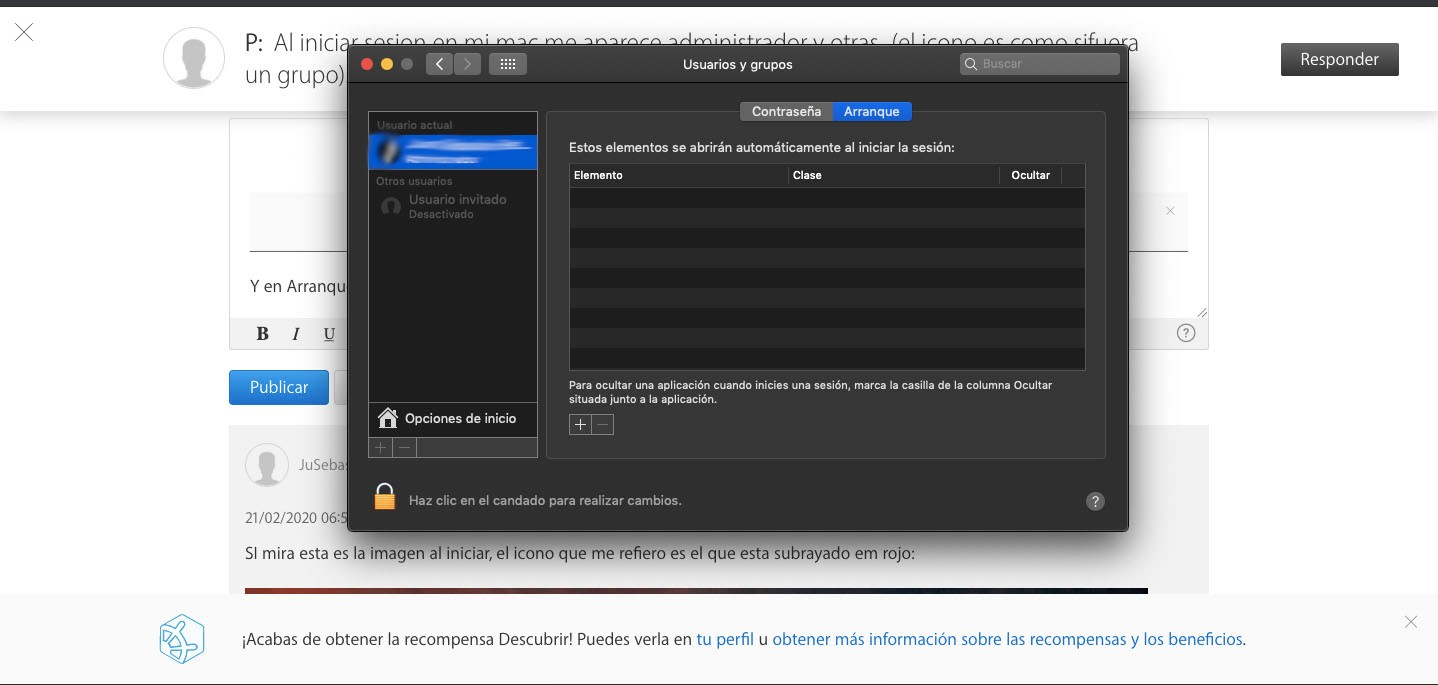Select the Arranque tab
Viewport: 1438px width, 685px height.
point(871,112)
